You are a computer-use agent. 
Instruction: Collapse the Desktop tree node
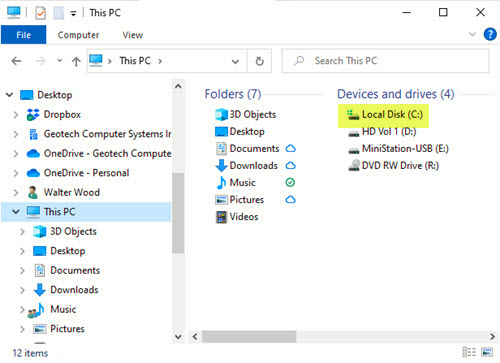tap(10, 95)
